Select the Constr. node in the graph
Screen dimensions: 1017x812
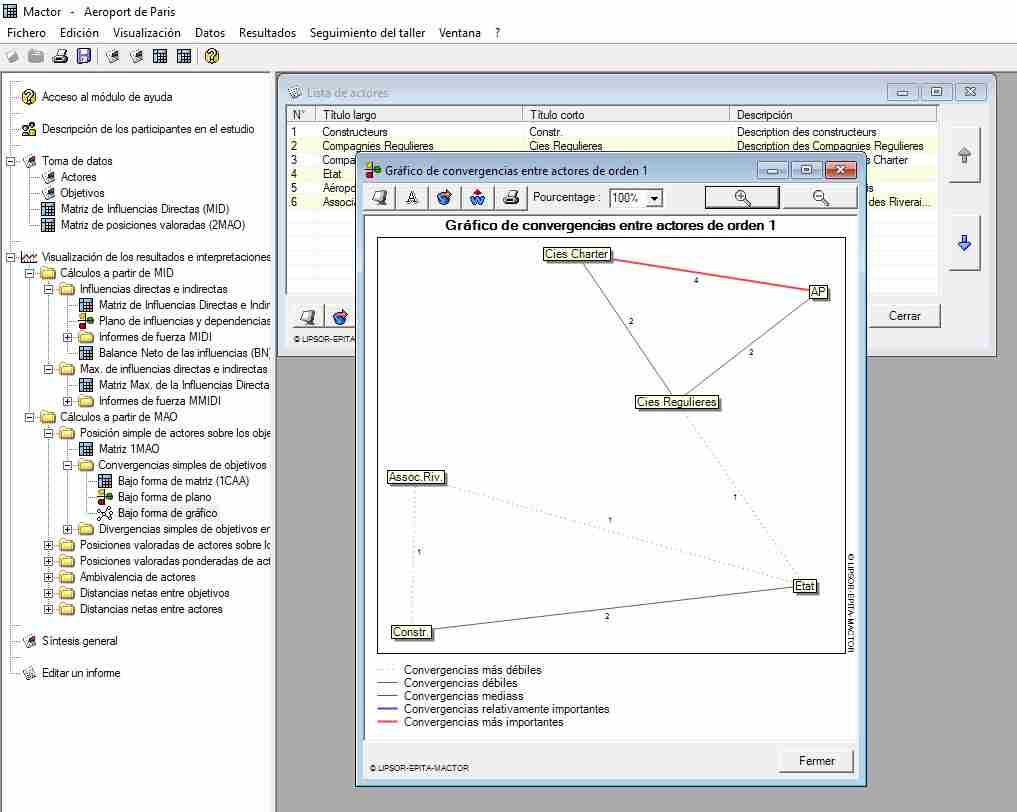click(x=411, y=632)
